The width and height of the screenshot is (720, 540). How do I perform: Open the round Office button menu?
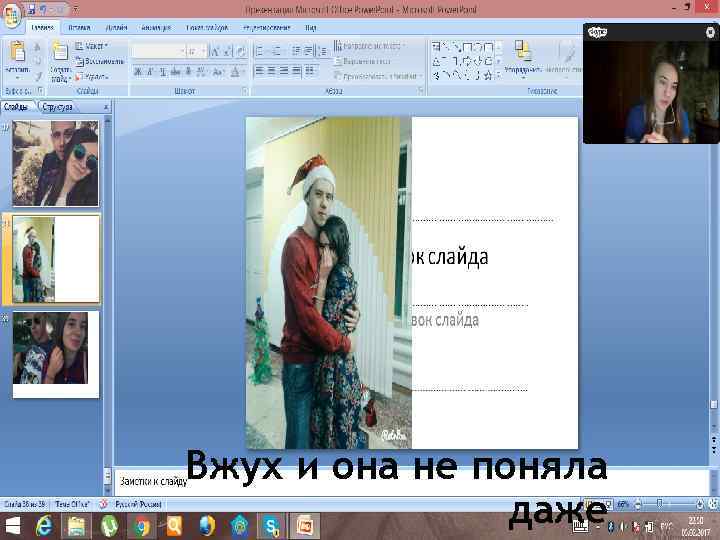point(11,14)
